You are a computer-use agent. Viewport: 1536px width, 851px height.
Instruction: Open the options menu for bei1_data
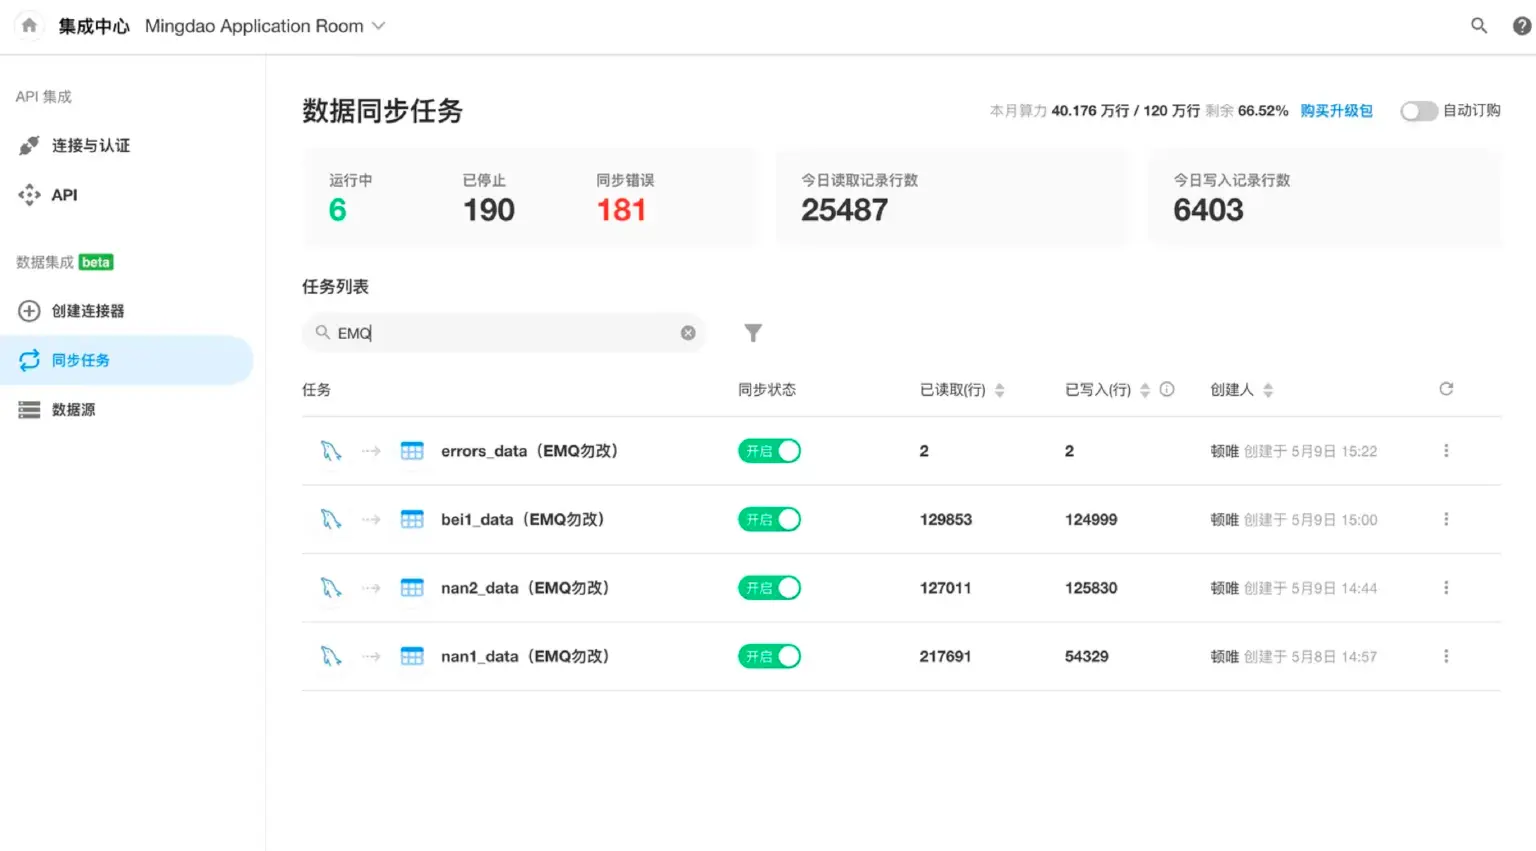(1446, 519)
